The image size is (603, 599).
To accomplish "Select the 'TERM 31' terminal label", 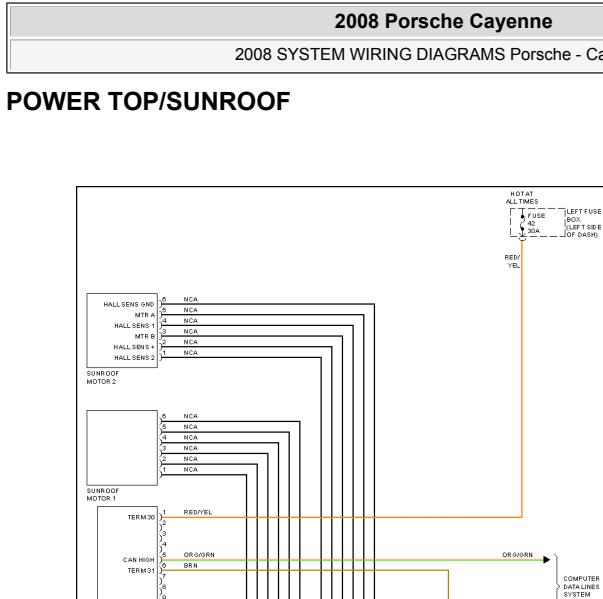I will pyautogui.click(x=141, y=571).
